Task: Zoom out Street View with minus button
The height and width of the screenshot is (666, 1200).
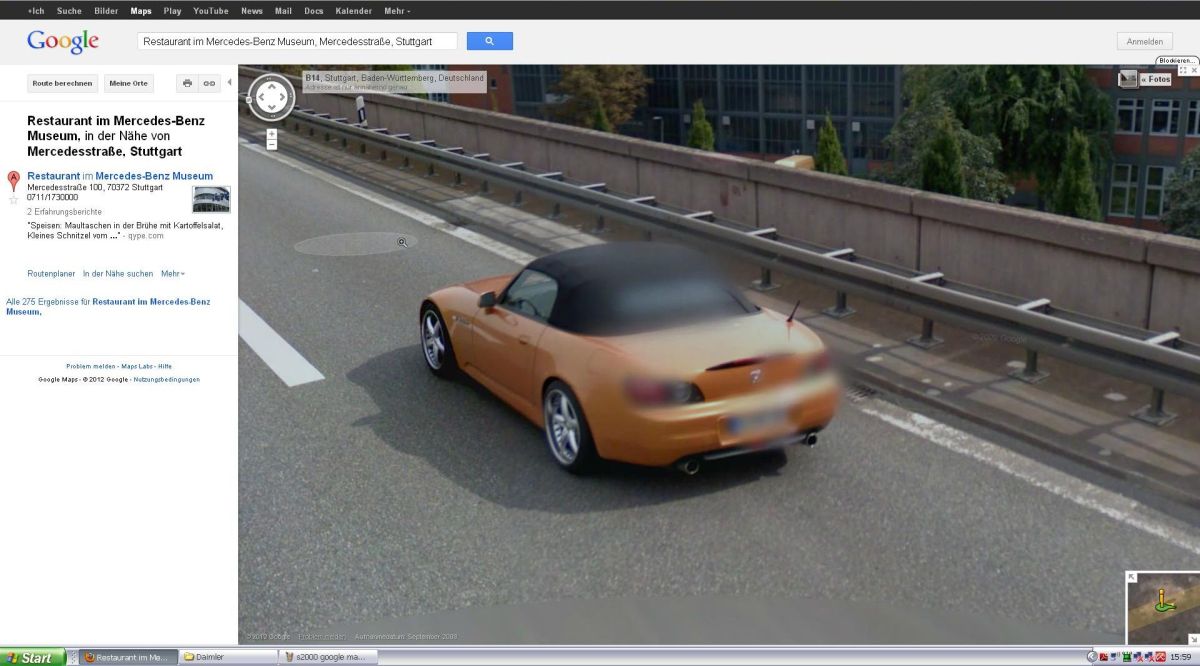Action: [272, 145]
